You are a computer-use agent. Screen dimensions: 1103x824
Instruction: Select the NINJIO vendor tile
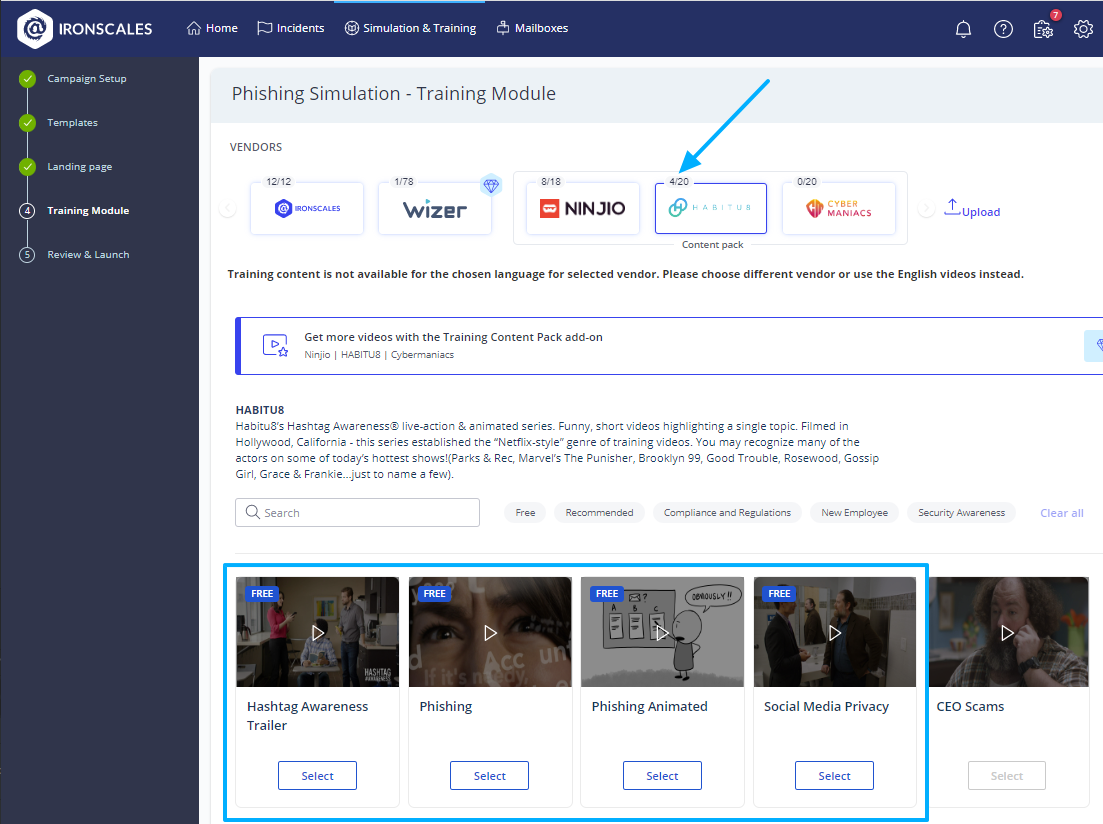[582, 208]
